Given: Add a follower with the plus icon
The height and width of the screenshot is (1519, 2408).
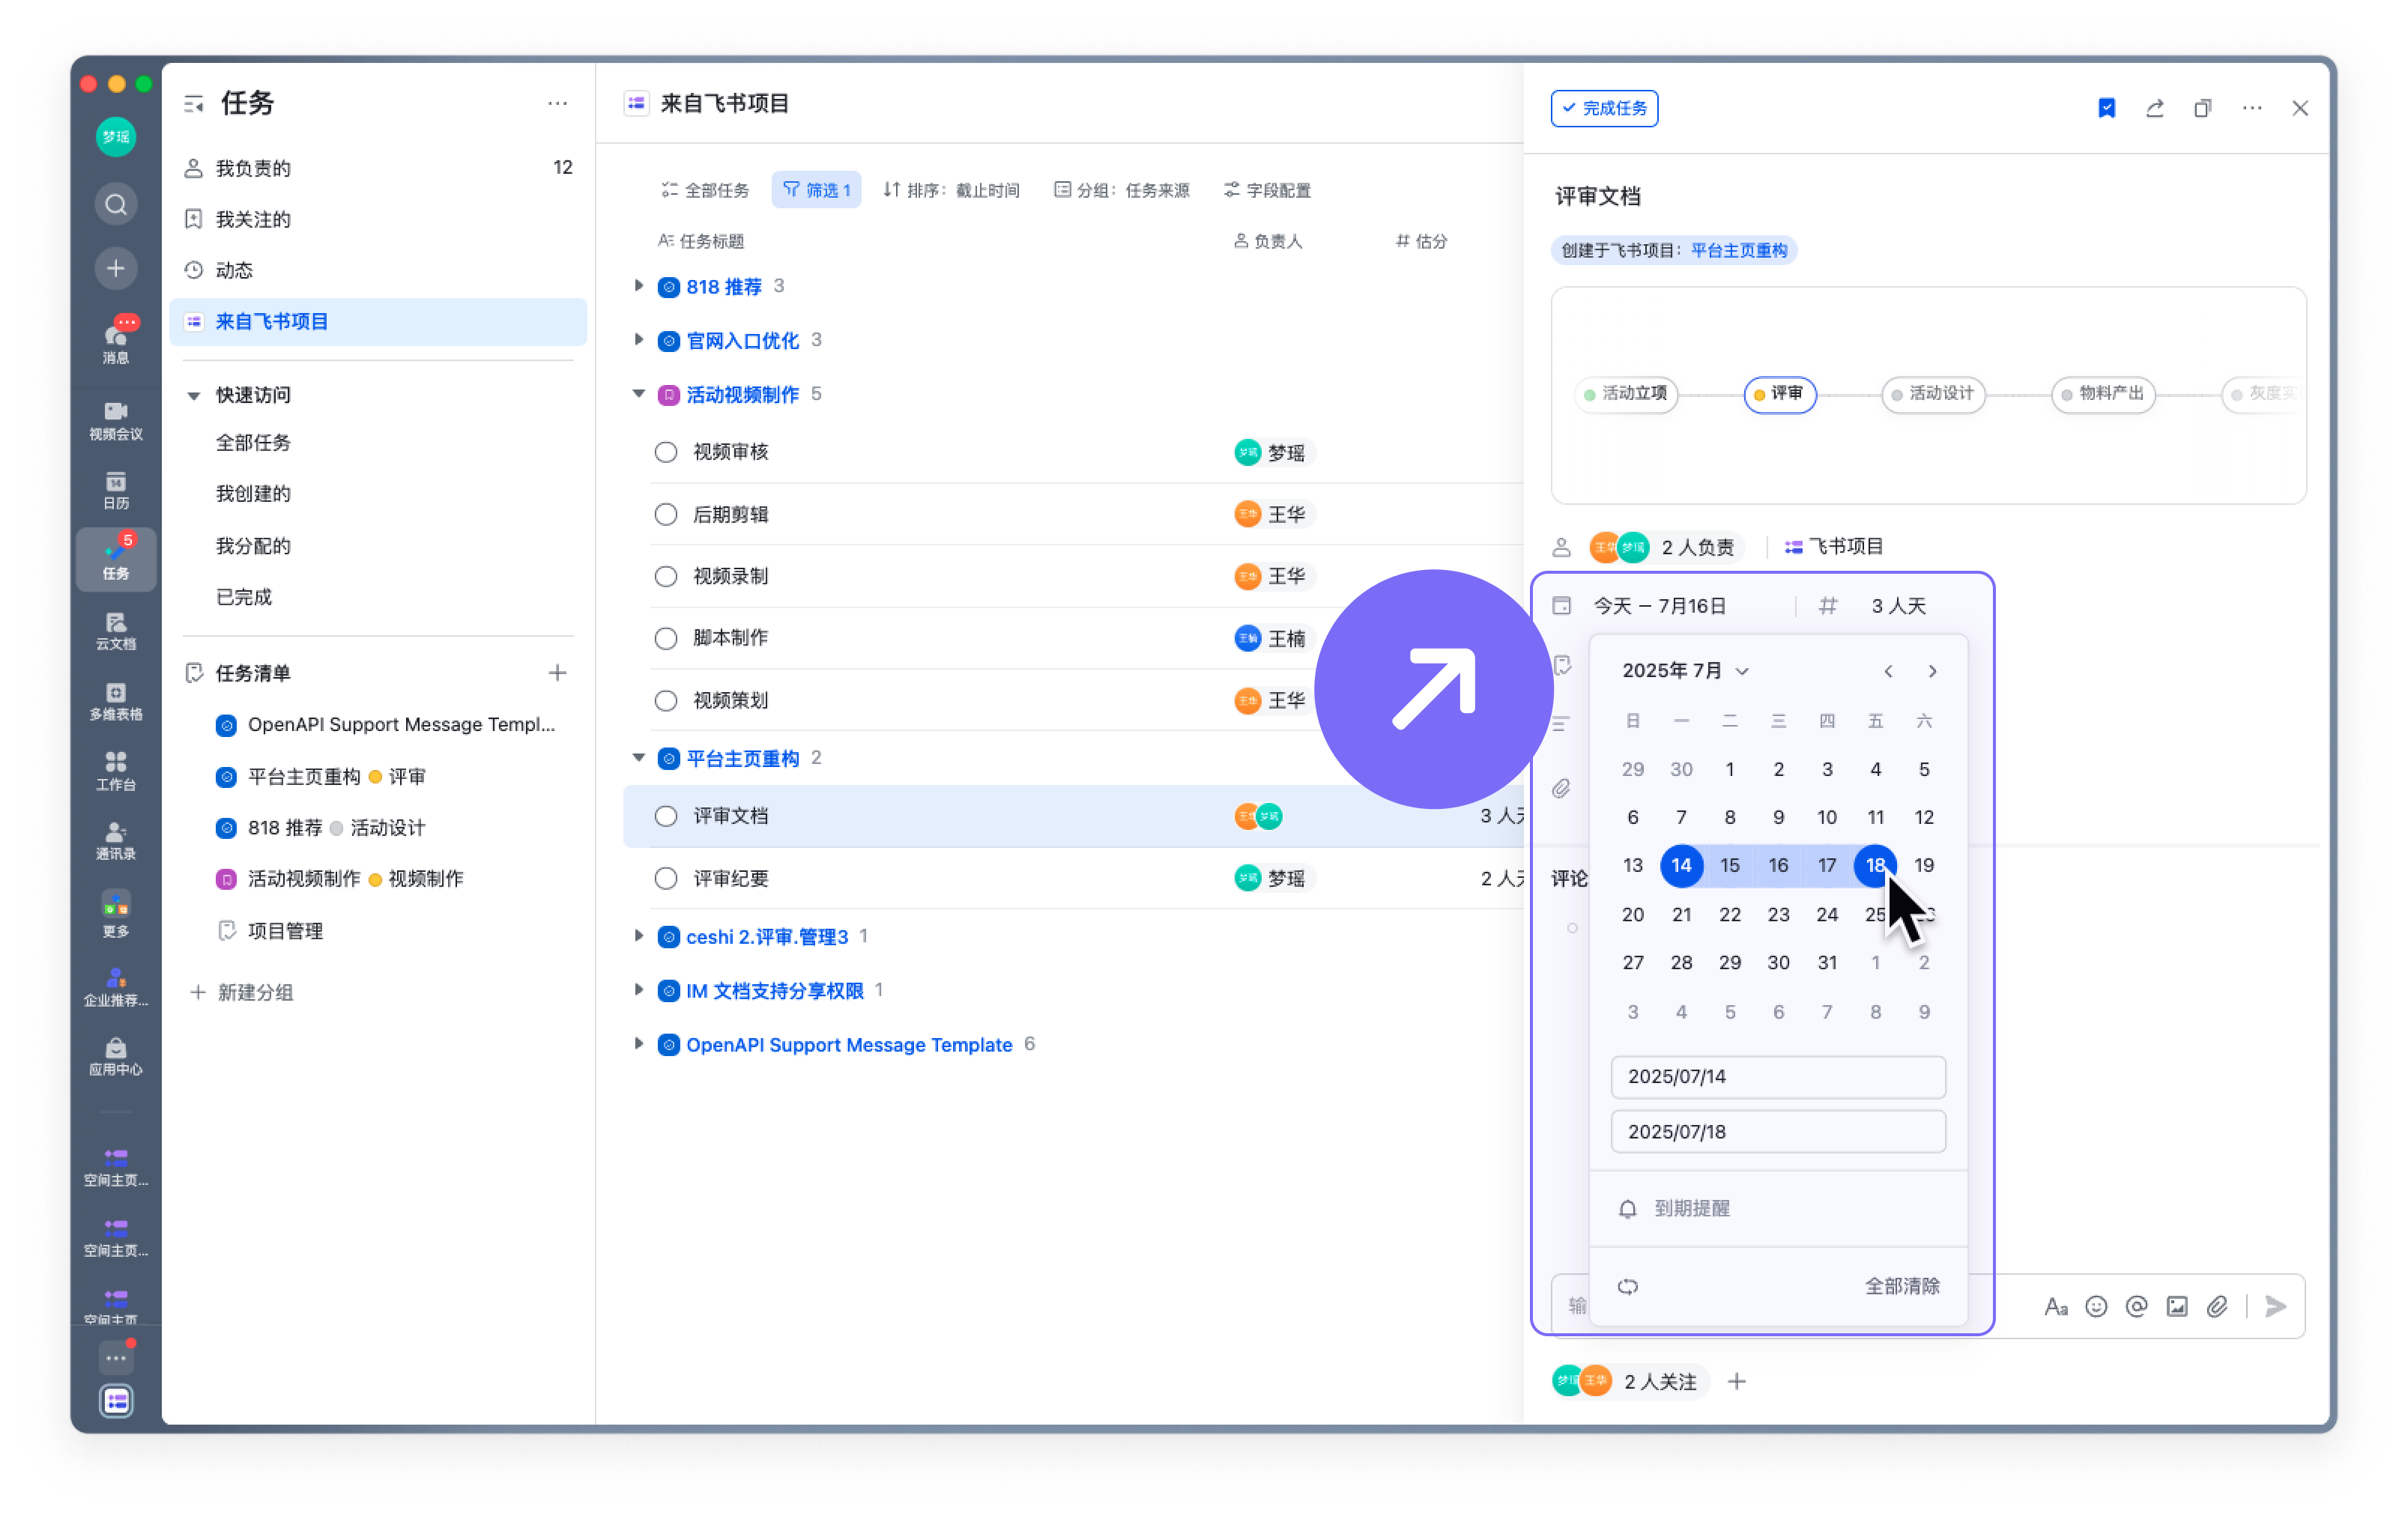Looking at the screenshot, I should 1737,1381.
